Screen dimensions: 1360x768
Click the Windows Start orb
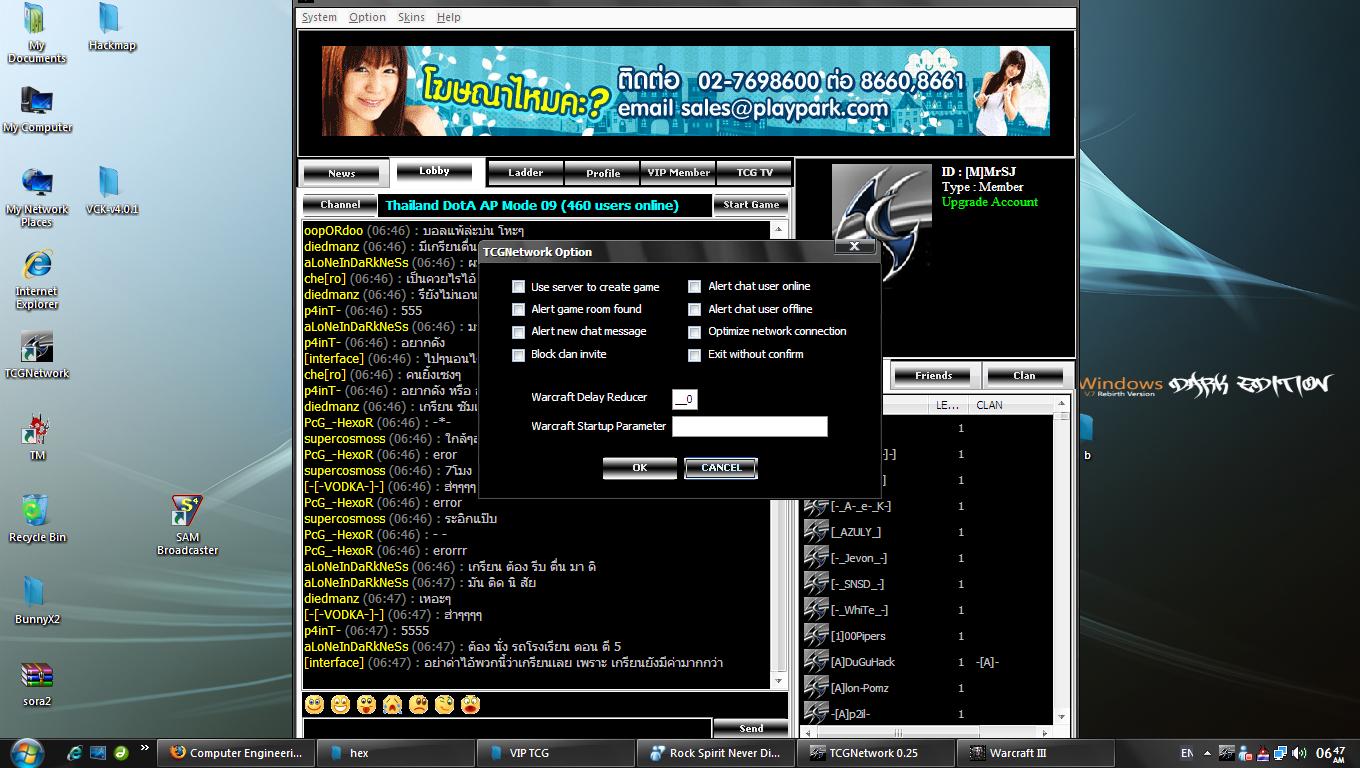click(x=25, y=752)
